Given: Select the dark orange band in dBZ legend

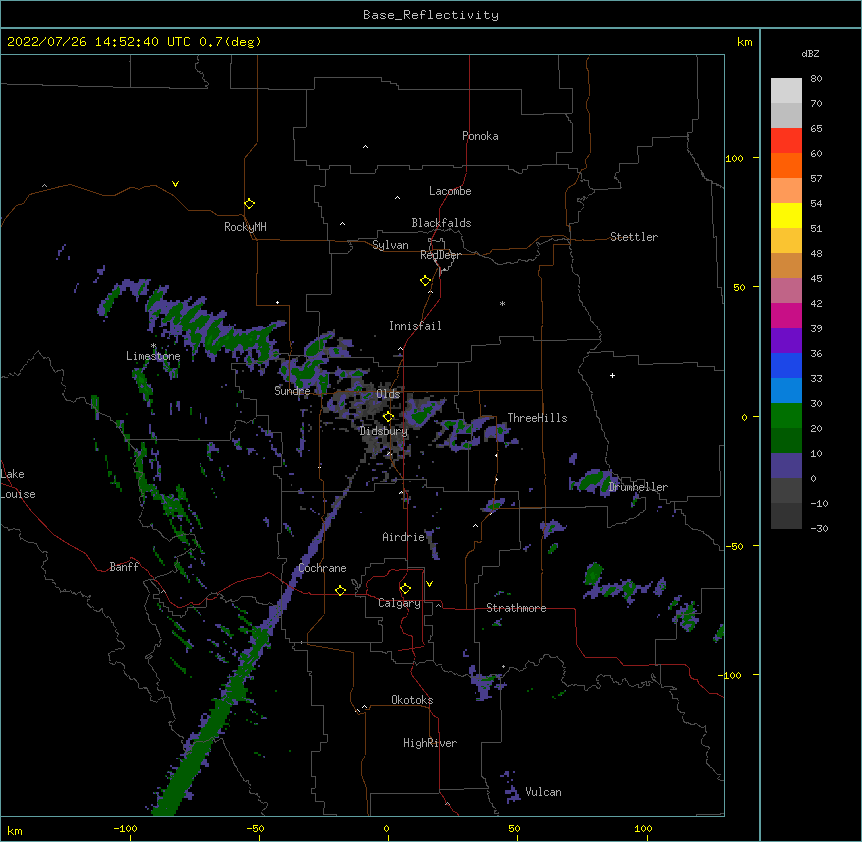Looking at the screenshot, I should click(x=786, y=165).
